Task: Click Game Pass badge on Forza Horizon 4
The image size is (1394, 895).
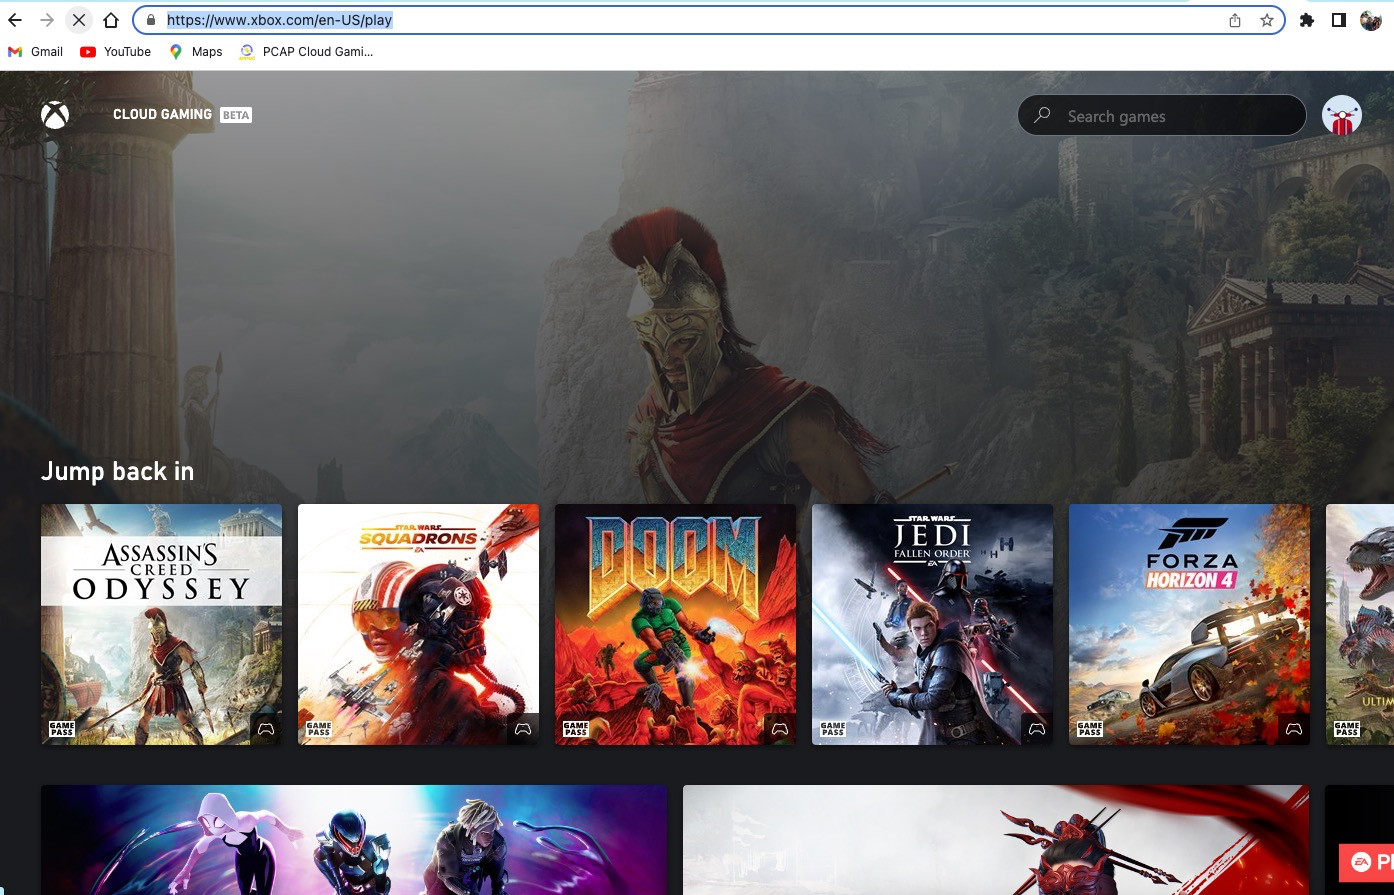Action: coord(1090,729)
